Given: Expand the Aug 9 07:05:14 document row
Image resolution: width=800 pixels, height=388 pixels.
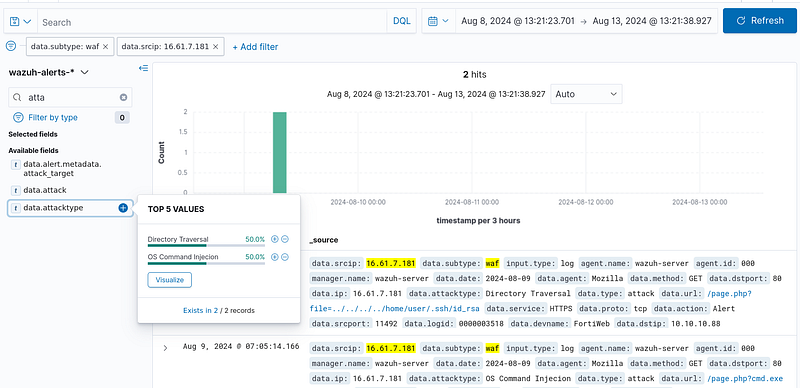Looking at the screenshot, I should 165,348.
